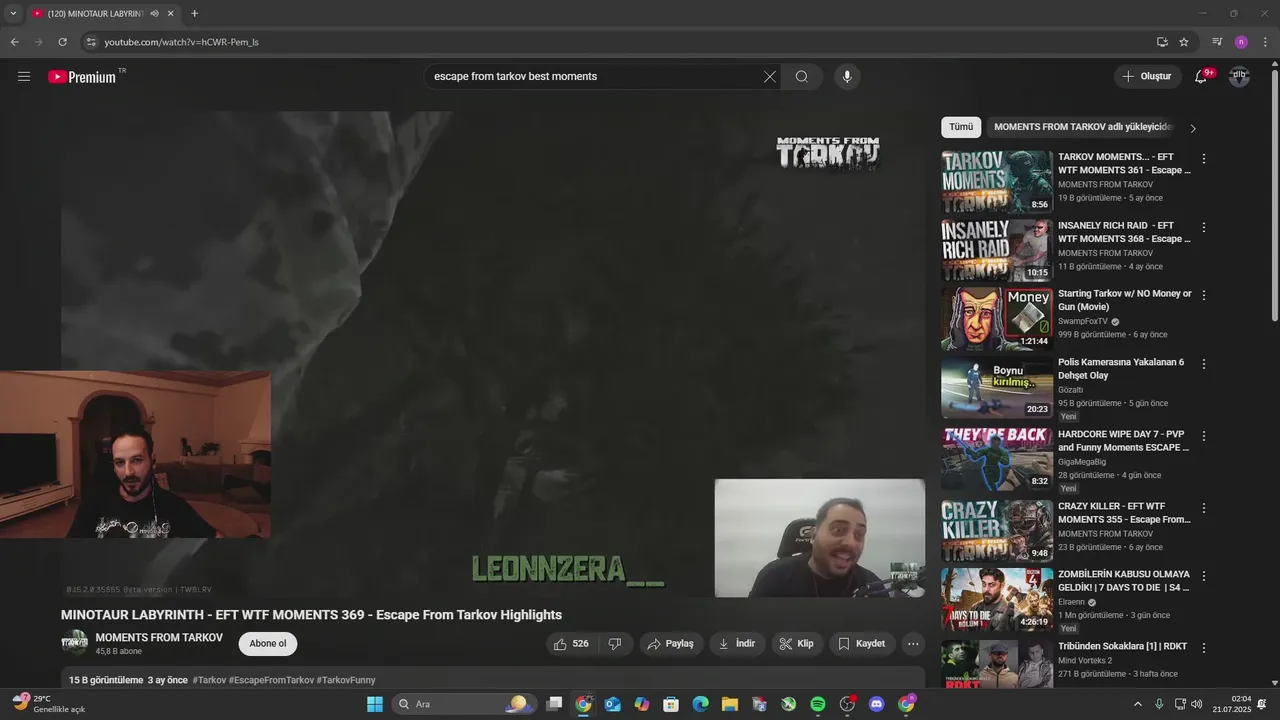
Task: Click the İndir download button
Action: 737,644
